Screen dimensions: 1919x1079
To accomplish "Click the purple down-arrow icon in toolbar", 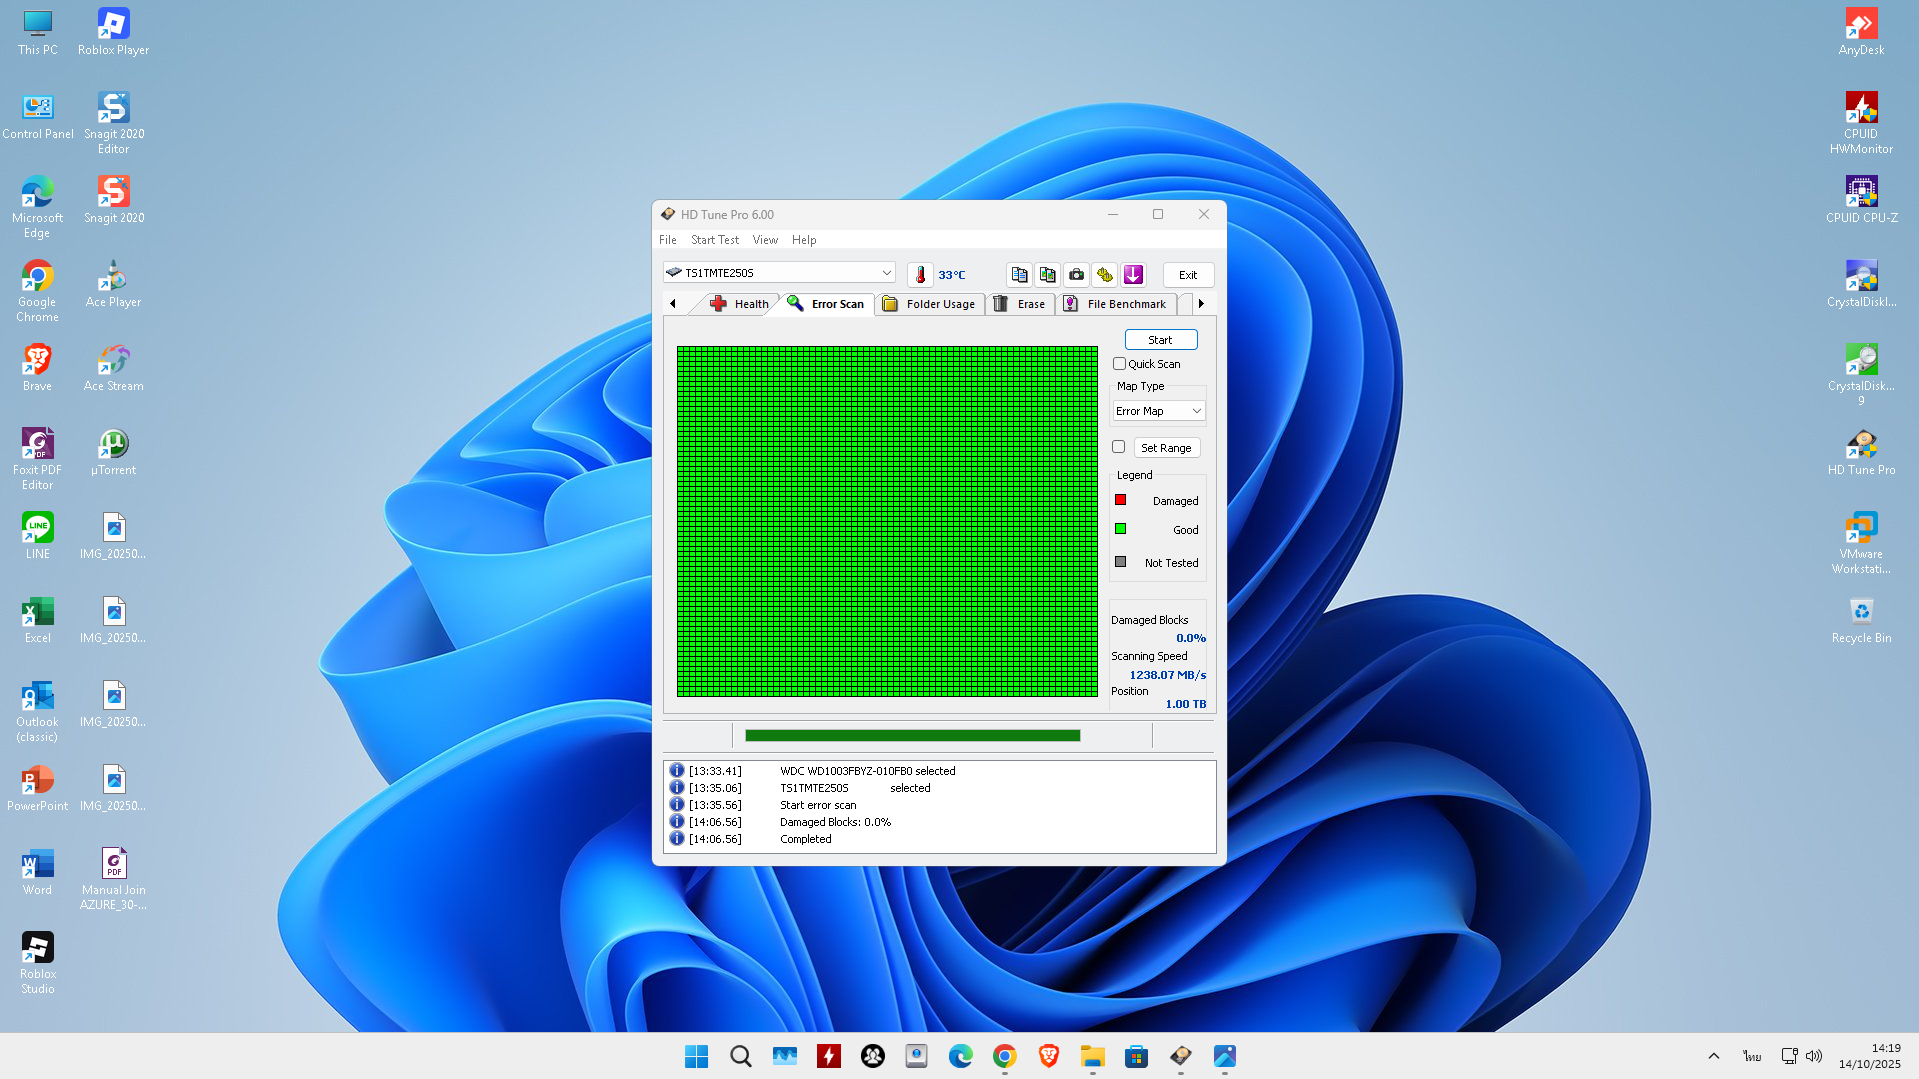I will (x=1133, y=275).
